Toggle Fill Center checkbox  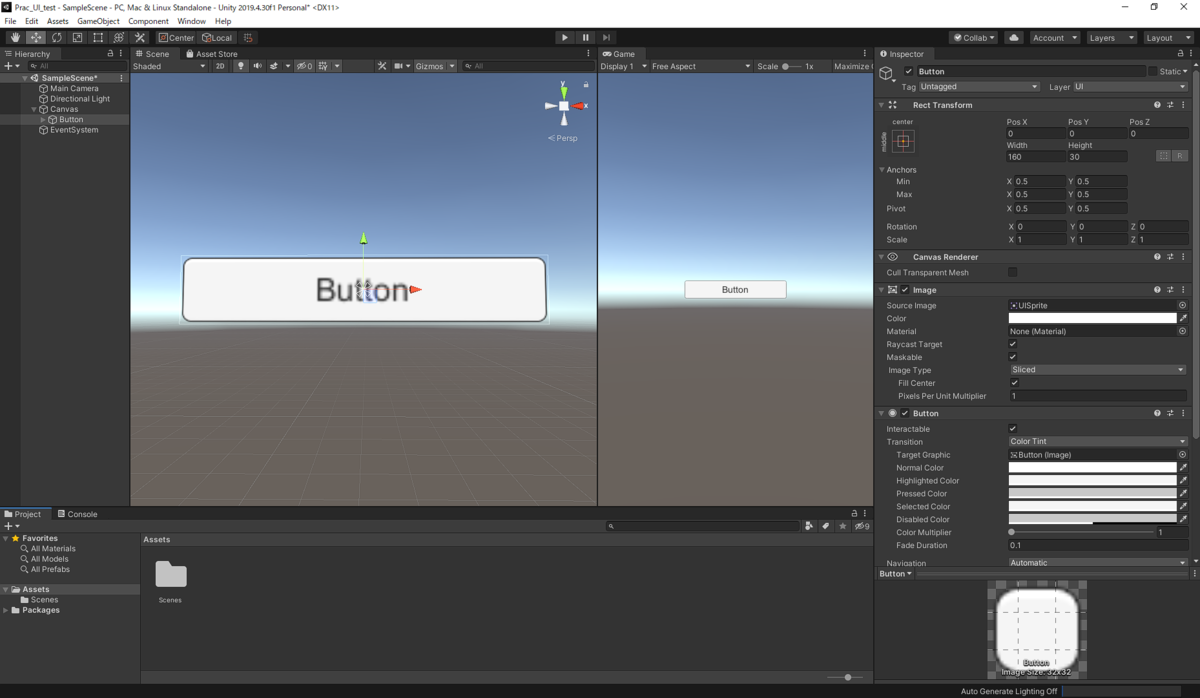click(1013, 383)
